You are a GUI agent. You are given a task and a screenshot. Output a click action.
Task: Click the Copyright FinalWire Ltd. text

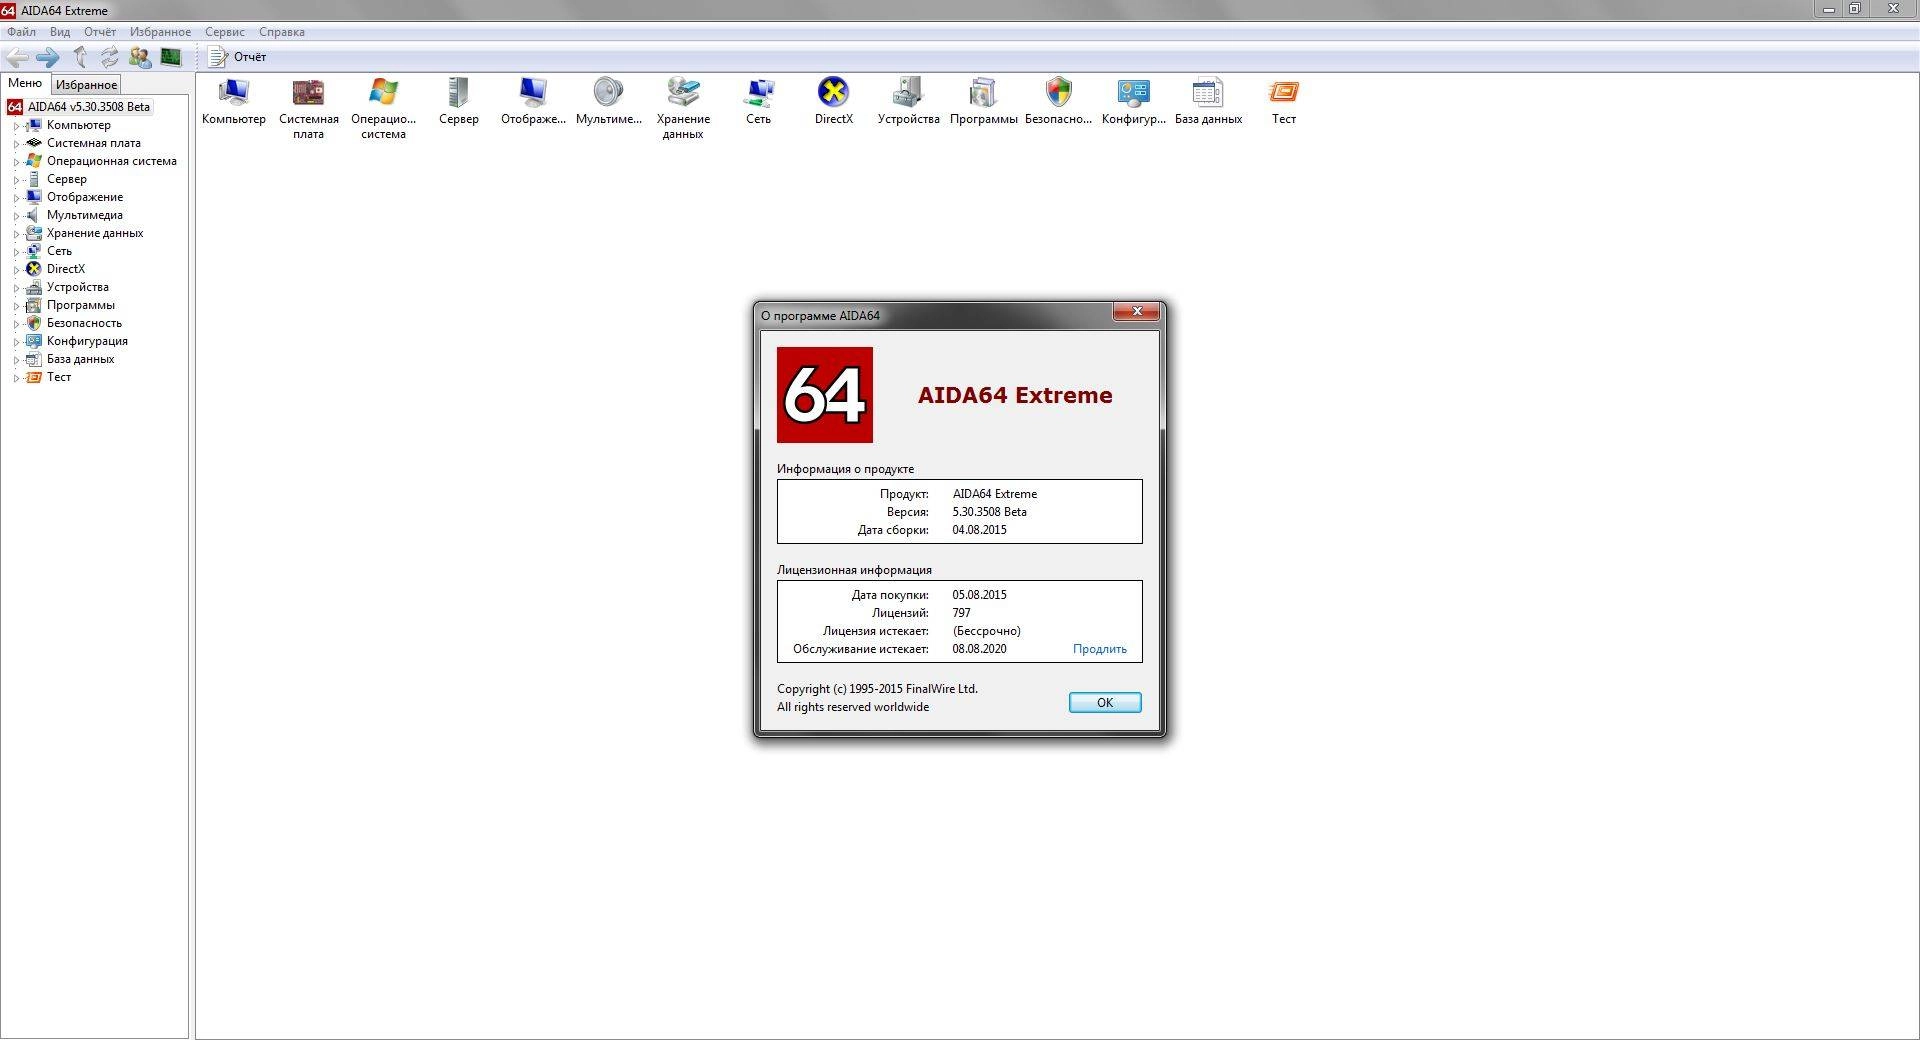point(877,689)
